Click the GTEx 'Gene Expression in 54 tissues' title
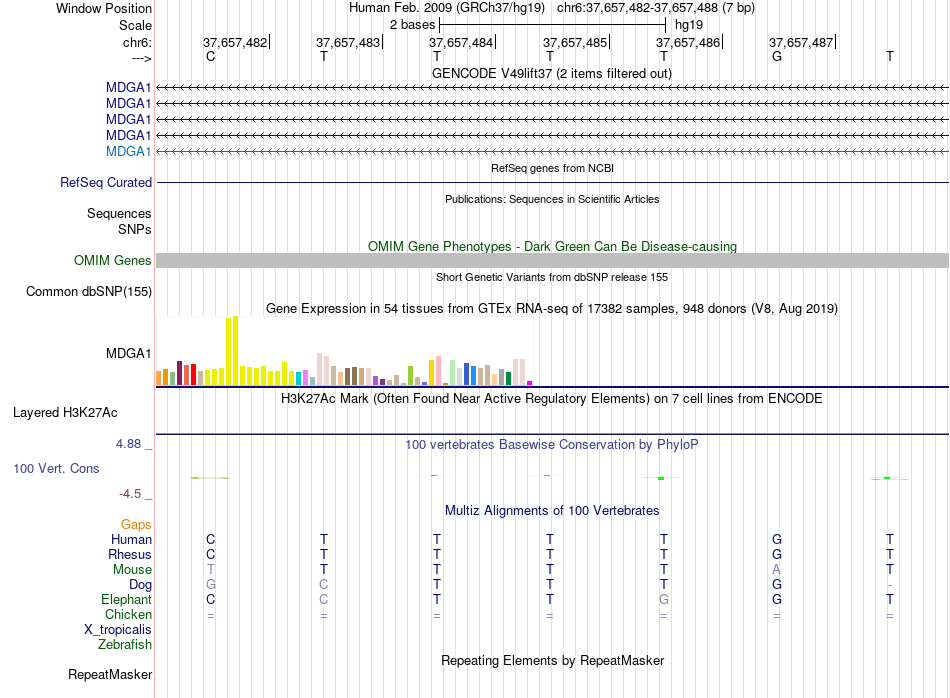950x698 pixels. pyautogui.click(x=552, y=308)
